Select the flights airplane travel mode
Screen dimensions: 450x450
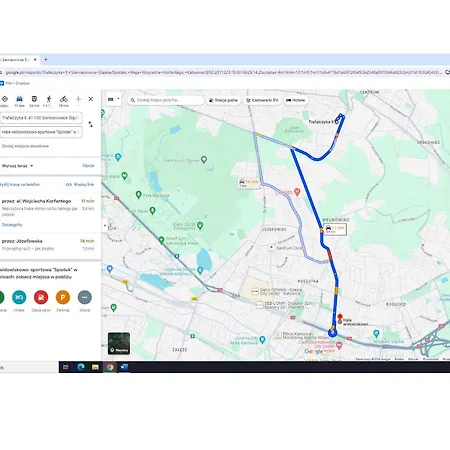coord(78,99)
